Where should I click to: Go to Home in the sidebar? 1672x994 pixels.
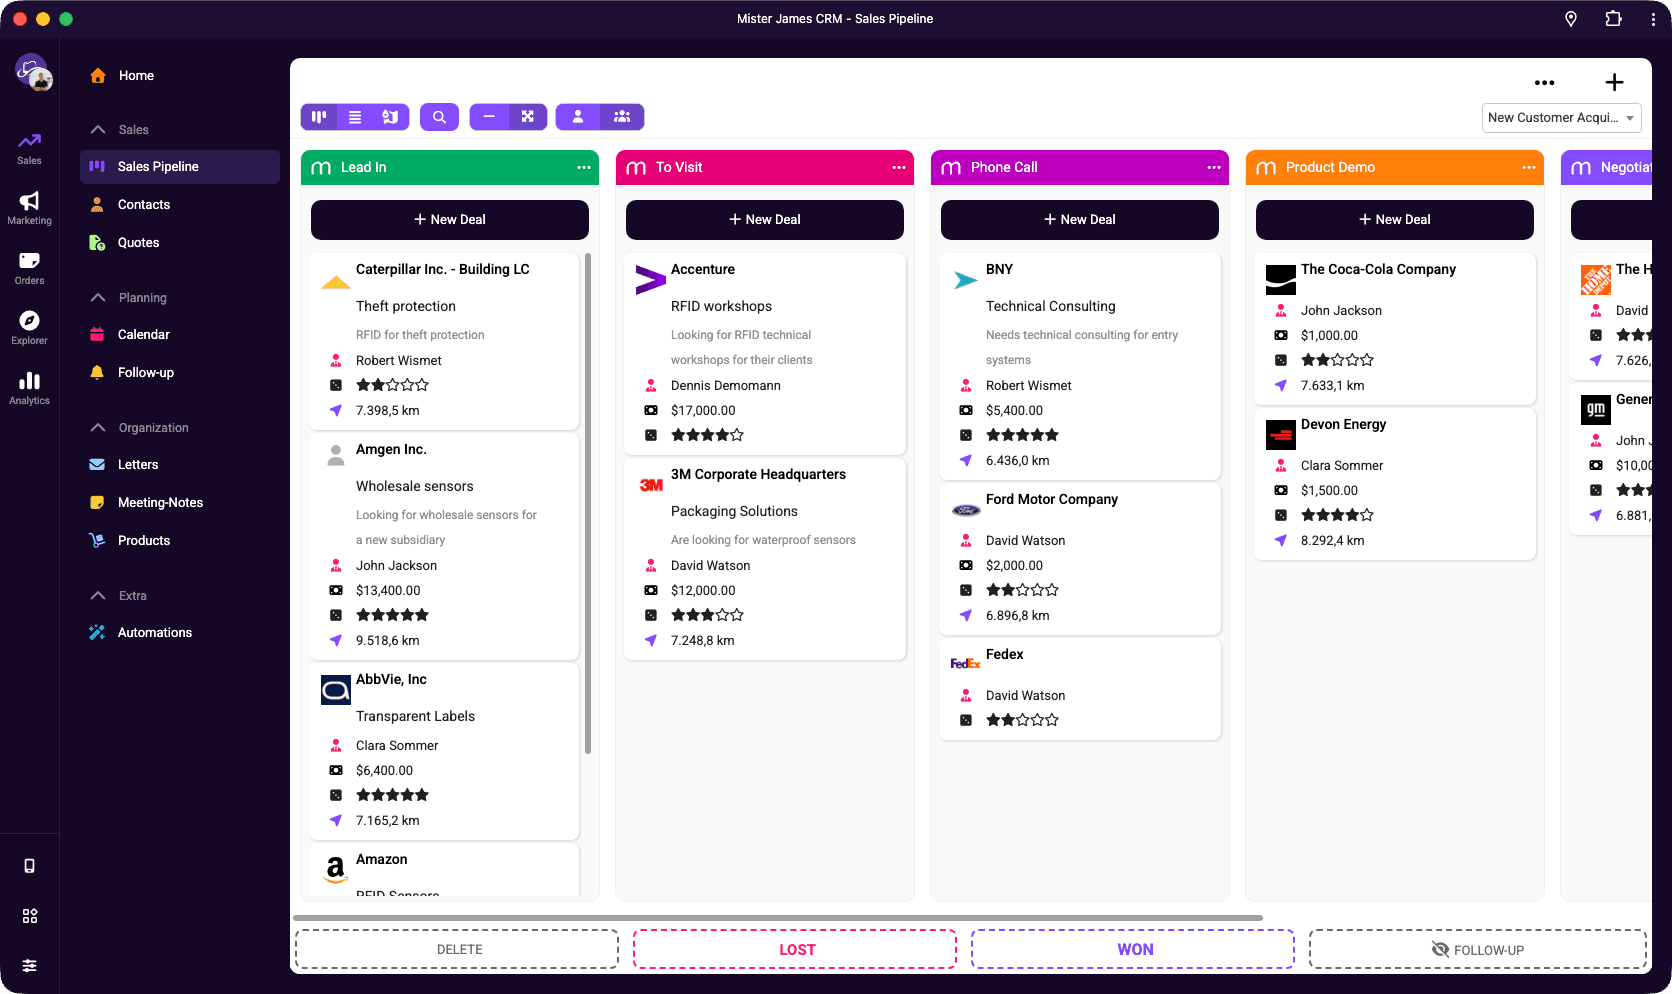136,76
